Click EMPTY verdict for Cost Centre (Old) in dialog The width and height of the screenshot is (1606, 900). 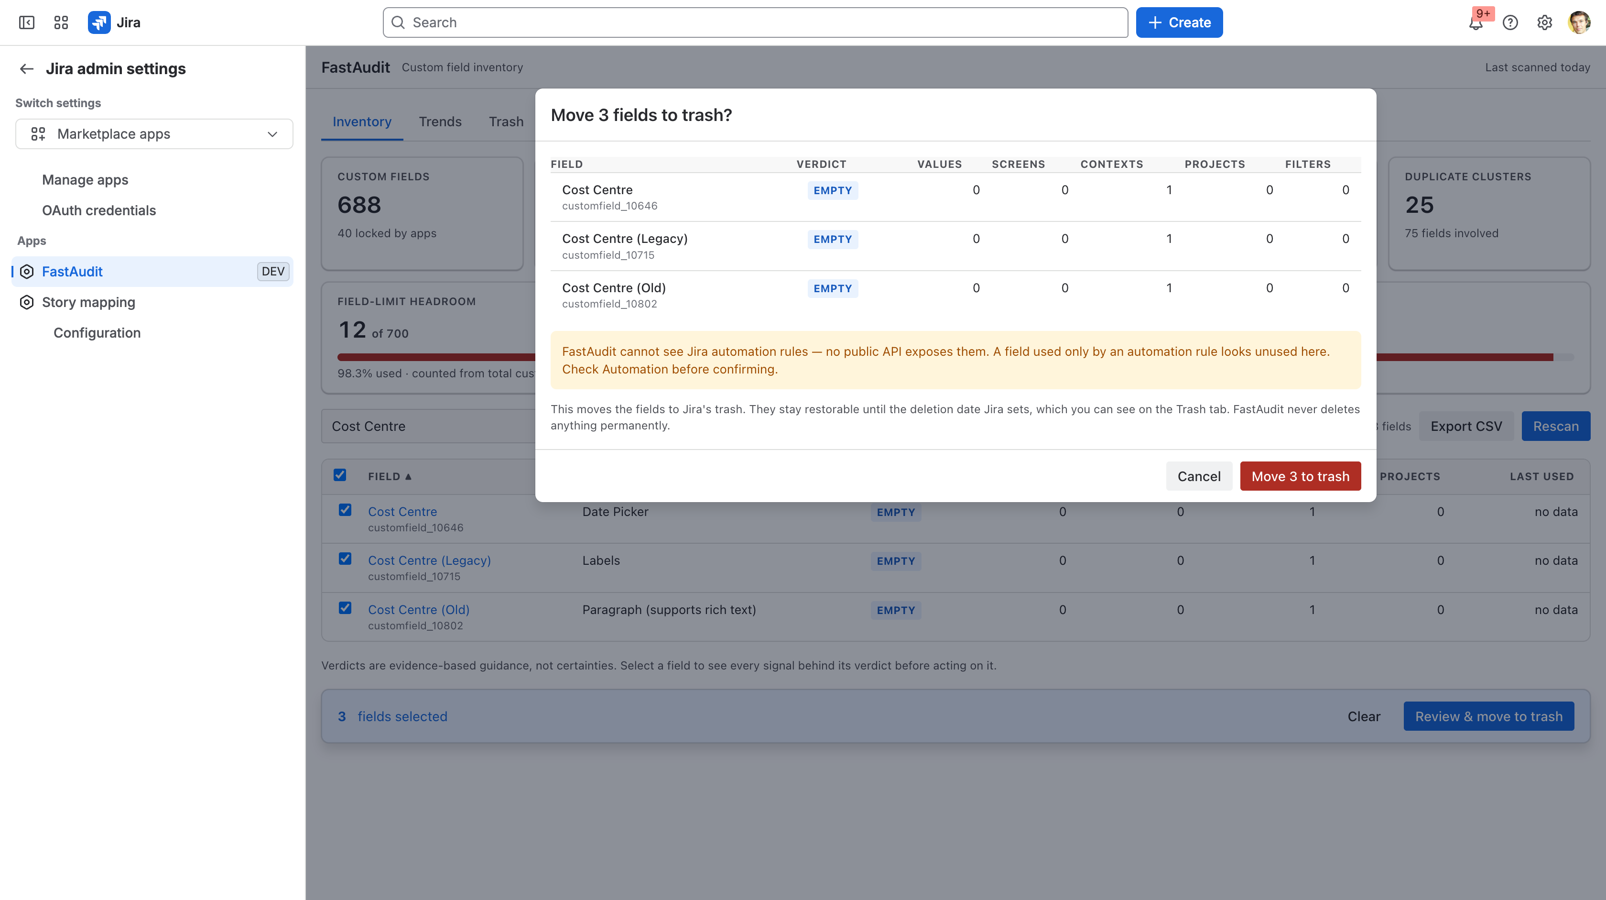[x=832, y=288]
